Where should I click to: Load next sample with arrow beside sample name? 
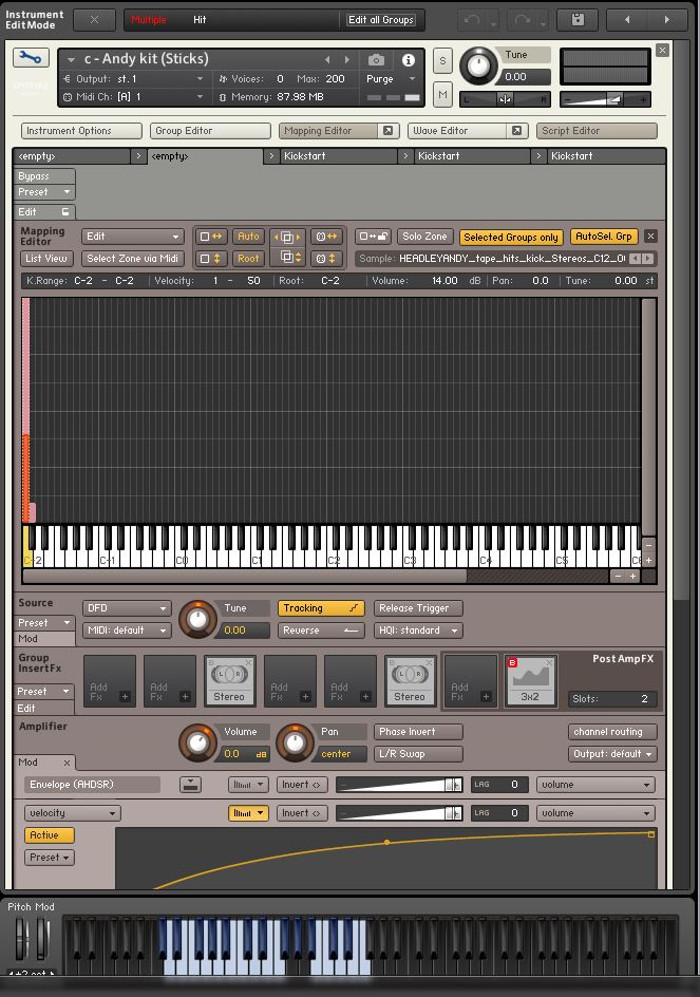tap(647, 259)
